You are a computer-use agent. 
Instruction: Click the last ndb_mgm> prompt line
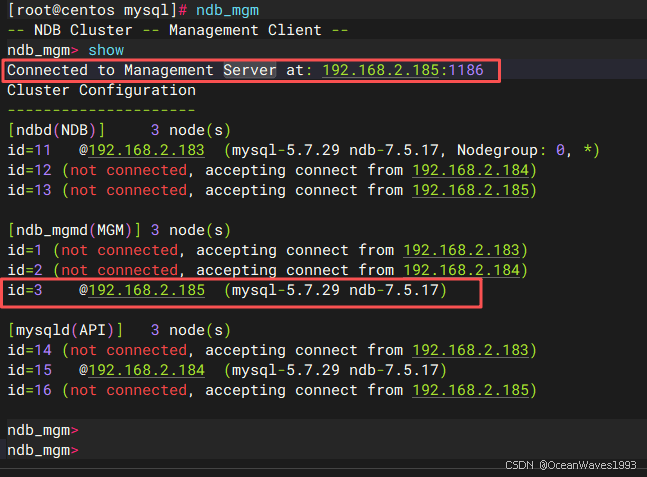(x=43, y=450)
